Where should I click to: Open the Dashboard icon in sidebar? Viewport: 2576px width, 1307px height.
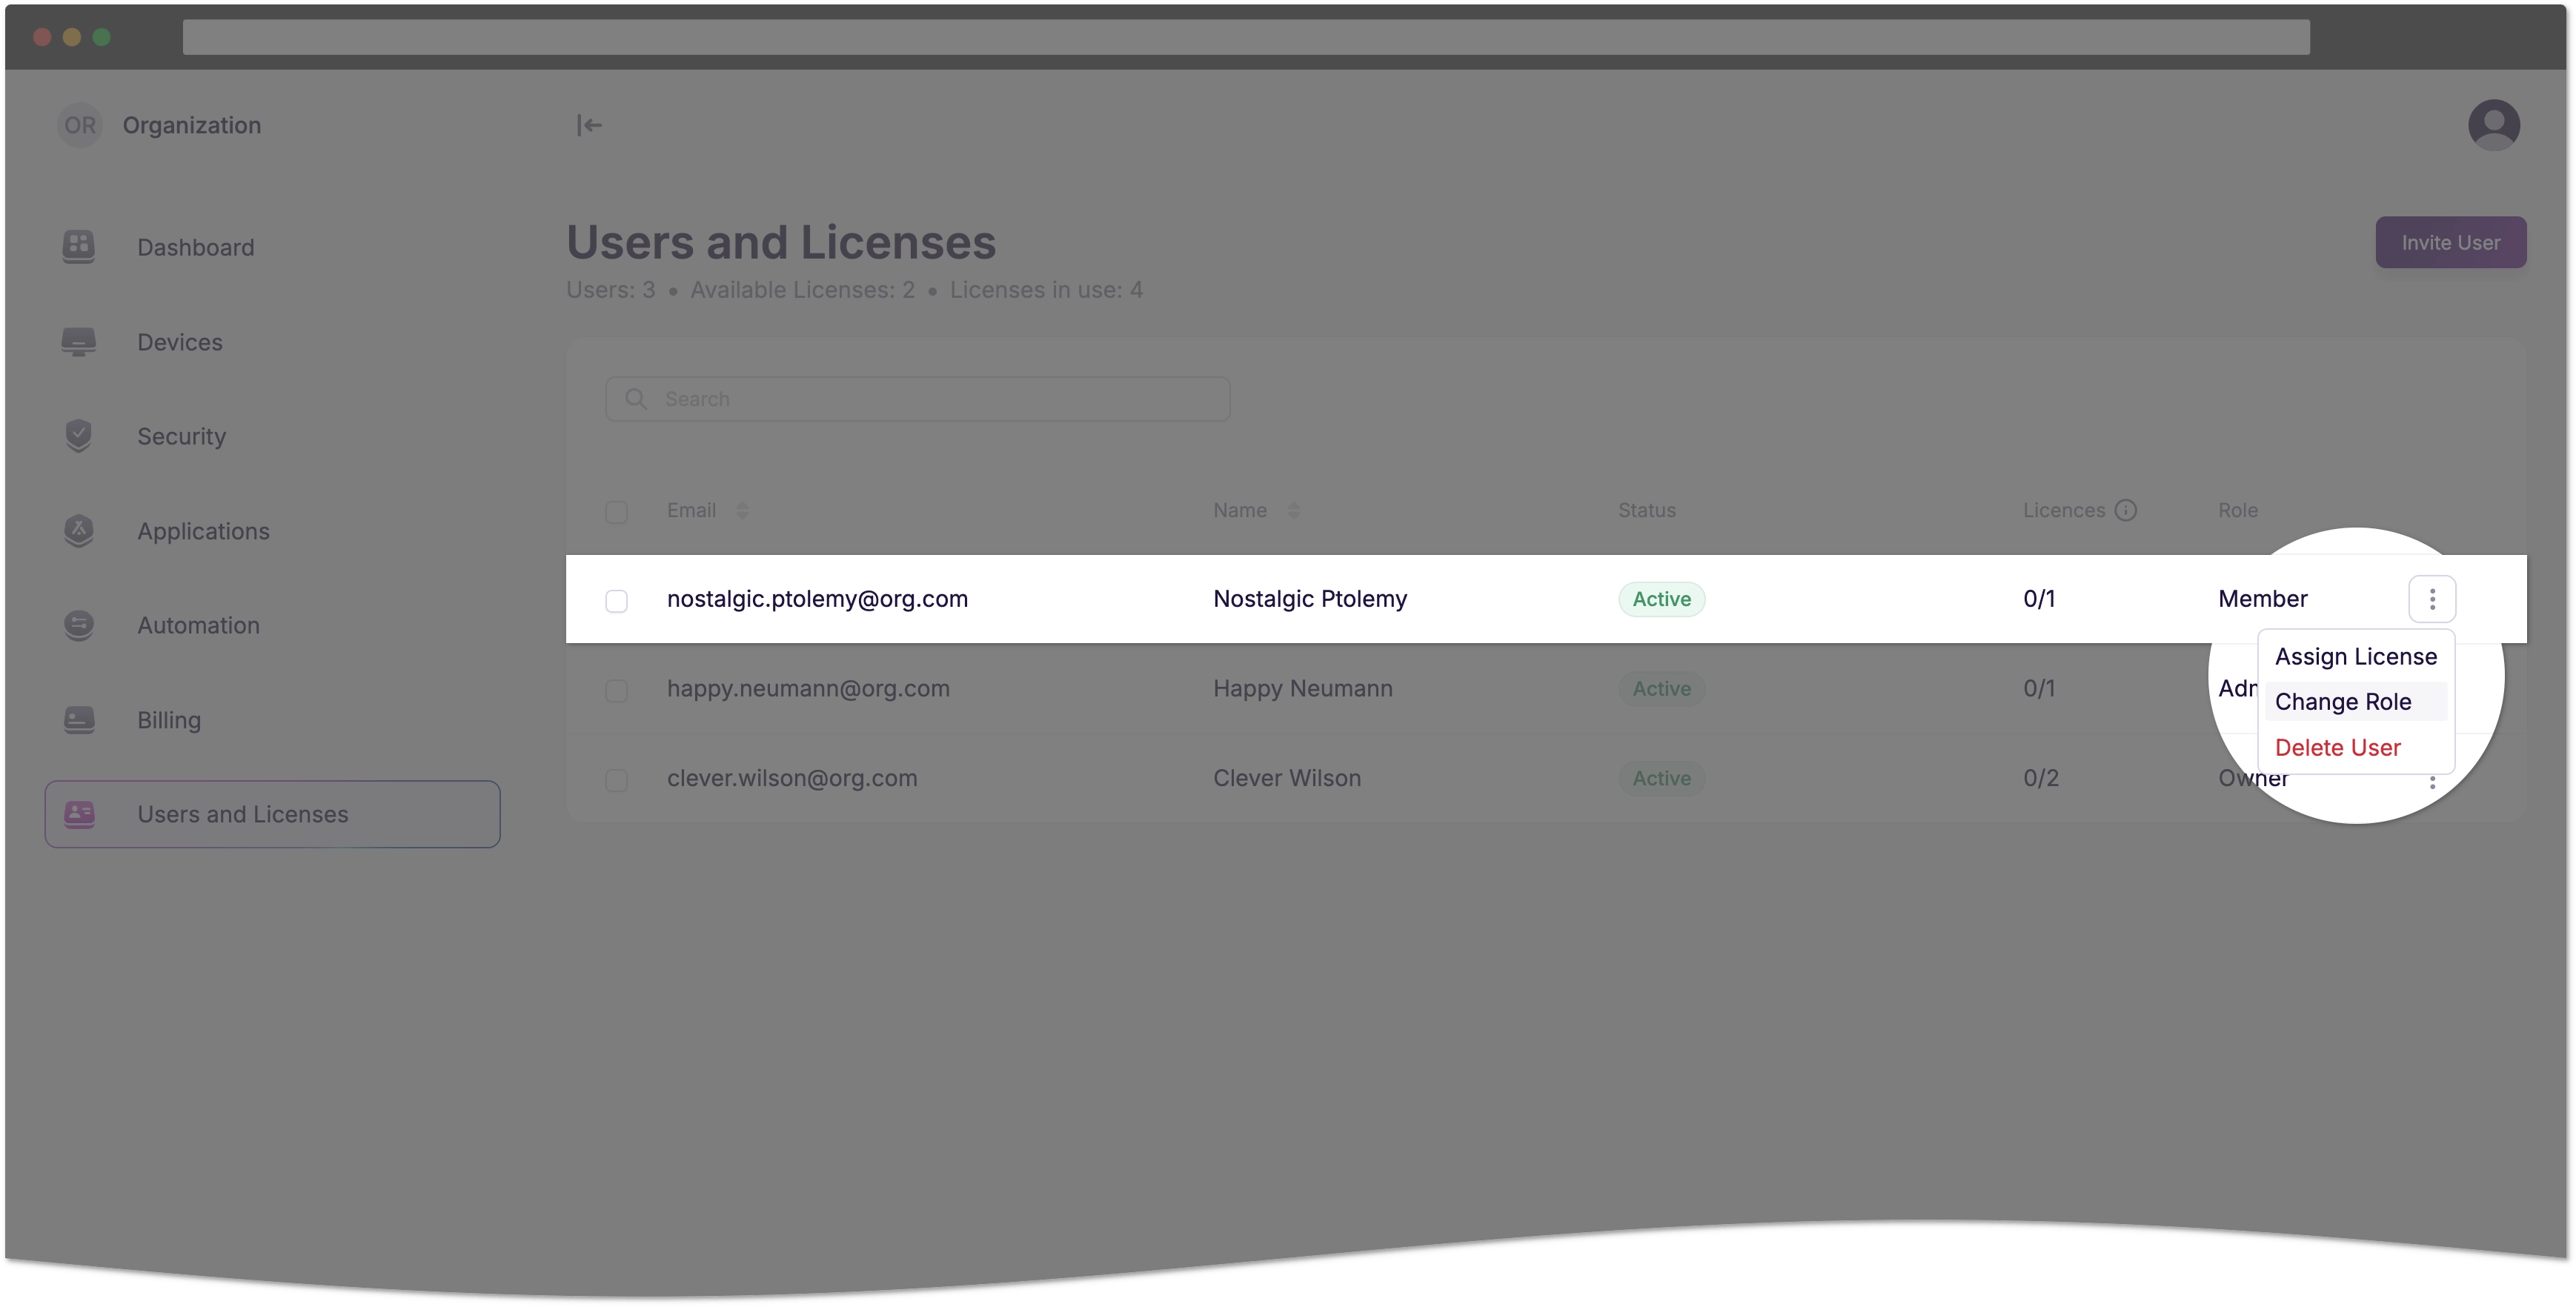tap(78, 247)
